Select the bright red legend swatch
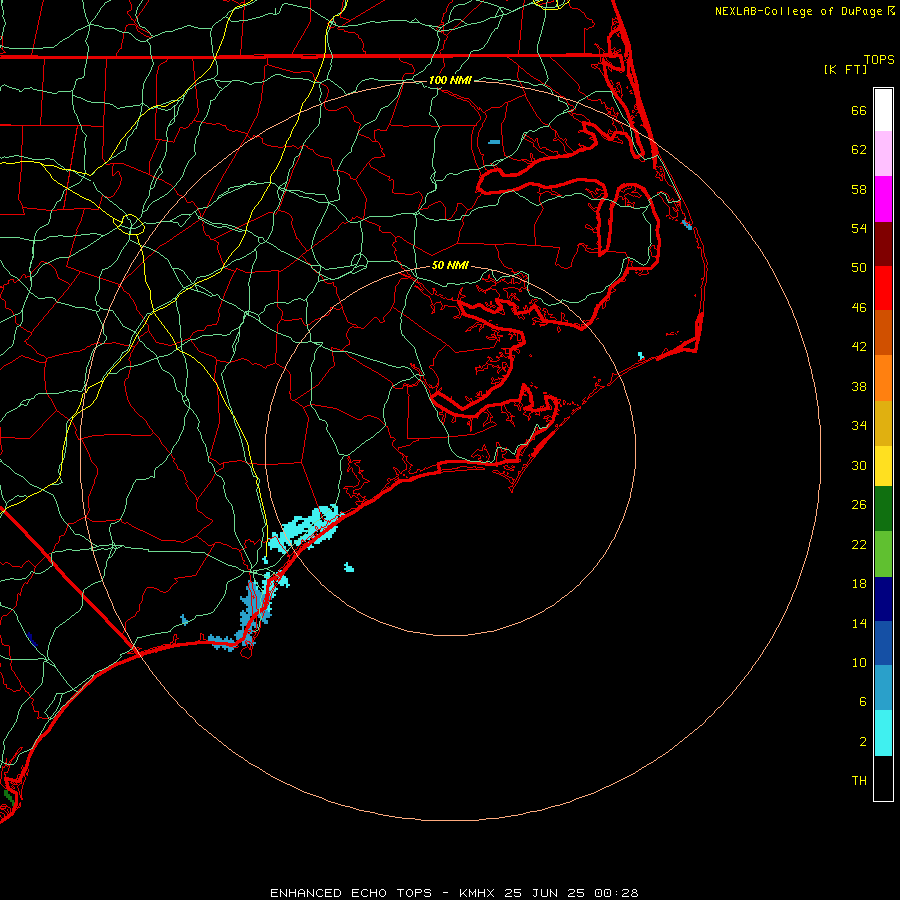This screenshot has width=900, height=900. (x=883, y=288)
